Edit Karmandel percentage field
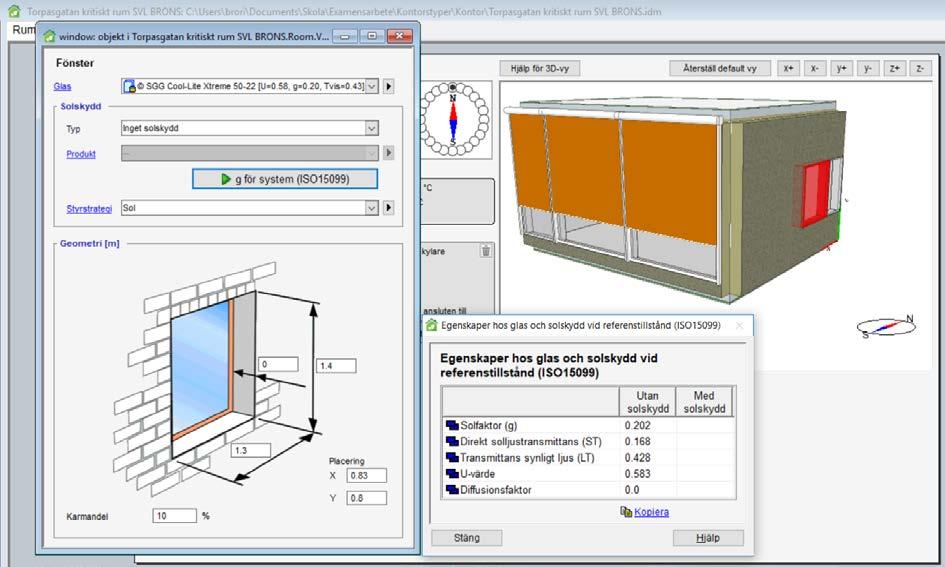Image resolution: width=945 pixels, height=567 pixels. tap(175, 516)
